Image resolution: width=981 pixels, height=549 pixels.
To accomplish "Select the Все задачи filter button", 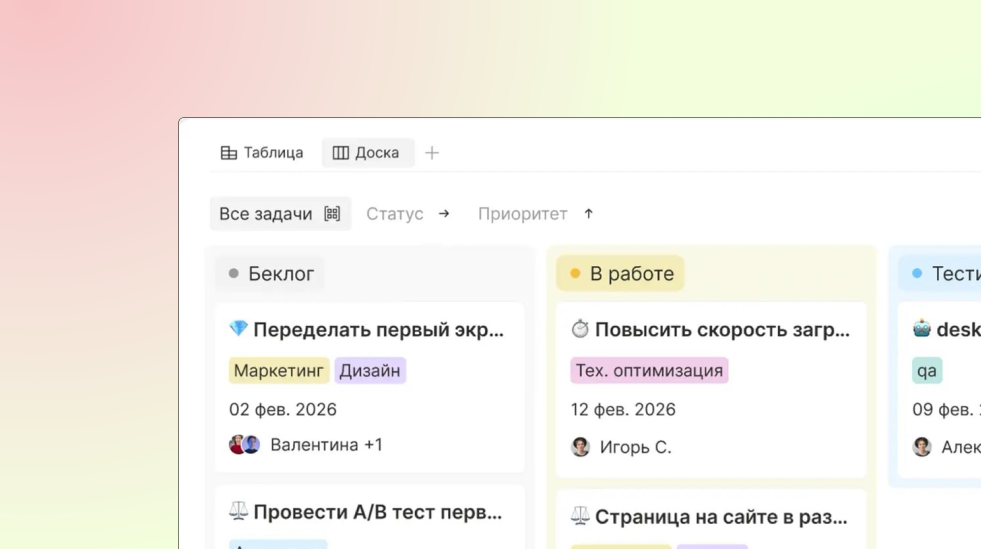I will [x=266, y=214].
